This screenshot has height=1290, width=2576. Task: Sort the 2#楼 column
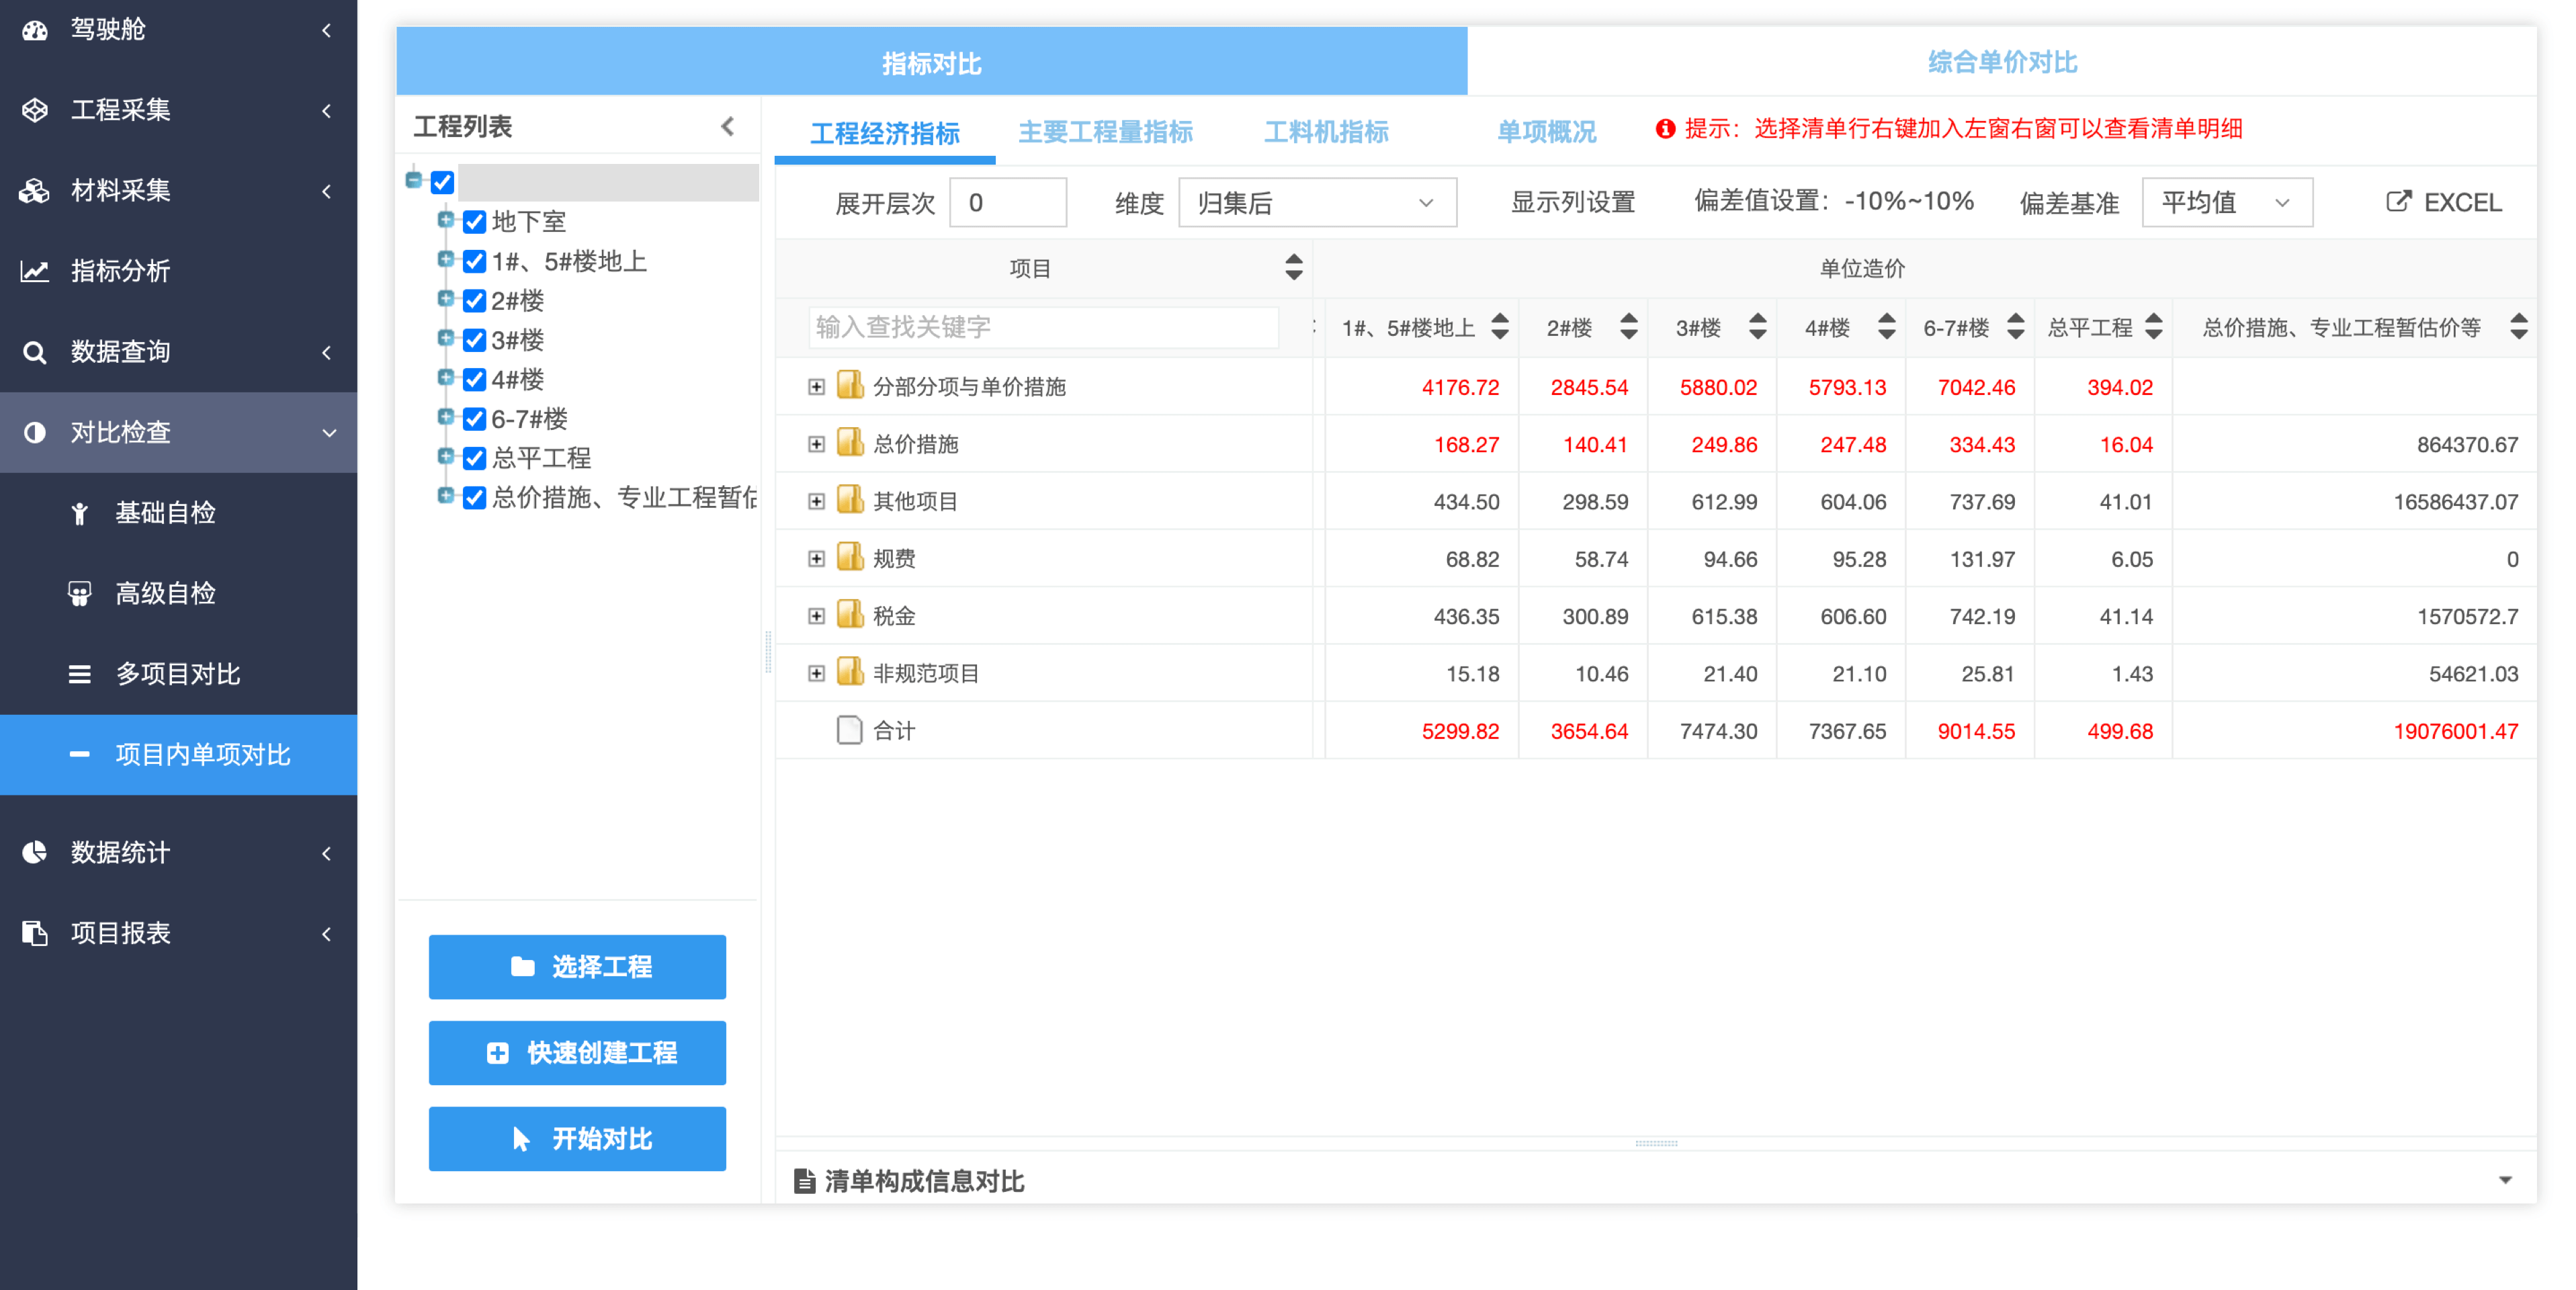tap(1629, 326)
